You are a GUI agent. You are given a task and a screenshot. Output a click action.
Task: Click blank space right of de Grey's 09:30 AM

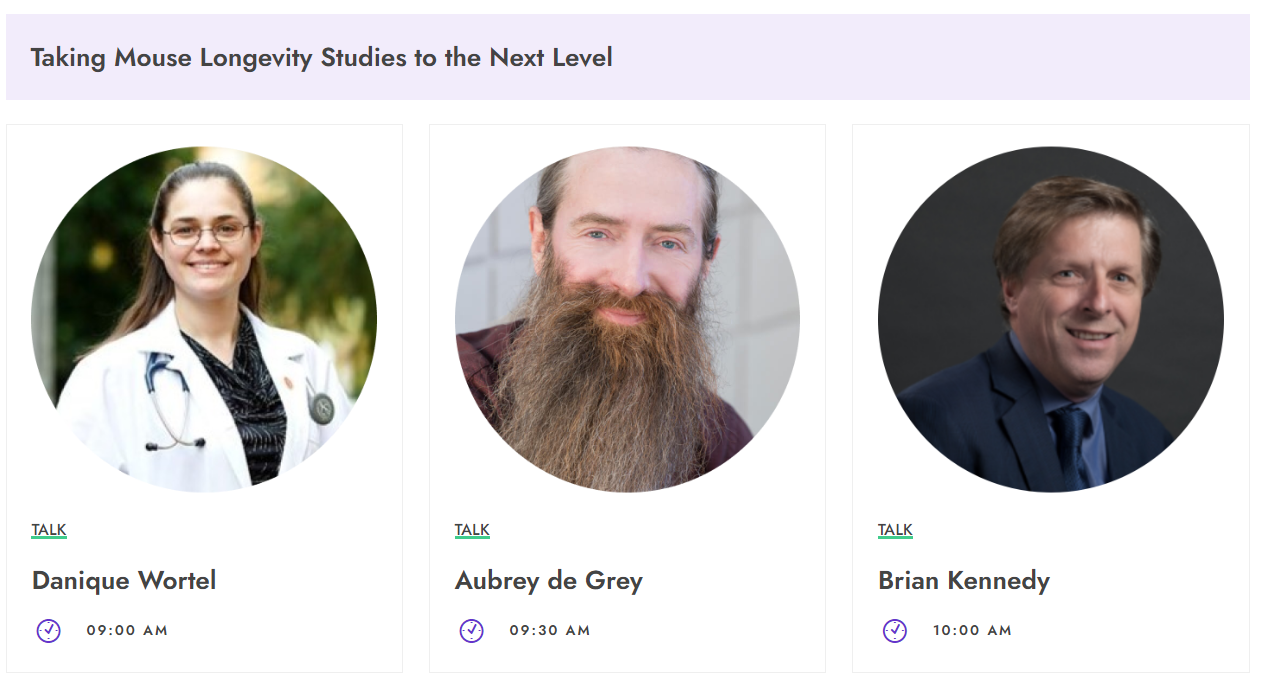click(x=710, y=631)
